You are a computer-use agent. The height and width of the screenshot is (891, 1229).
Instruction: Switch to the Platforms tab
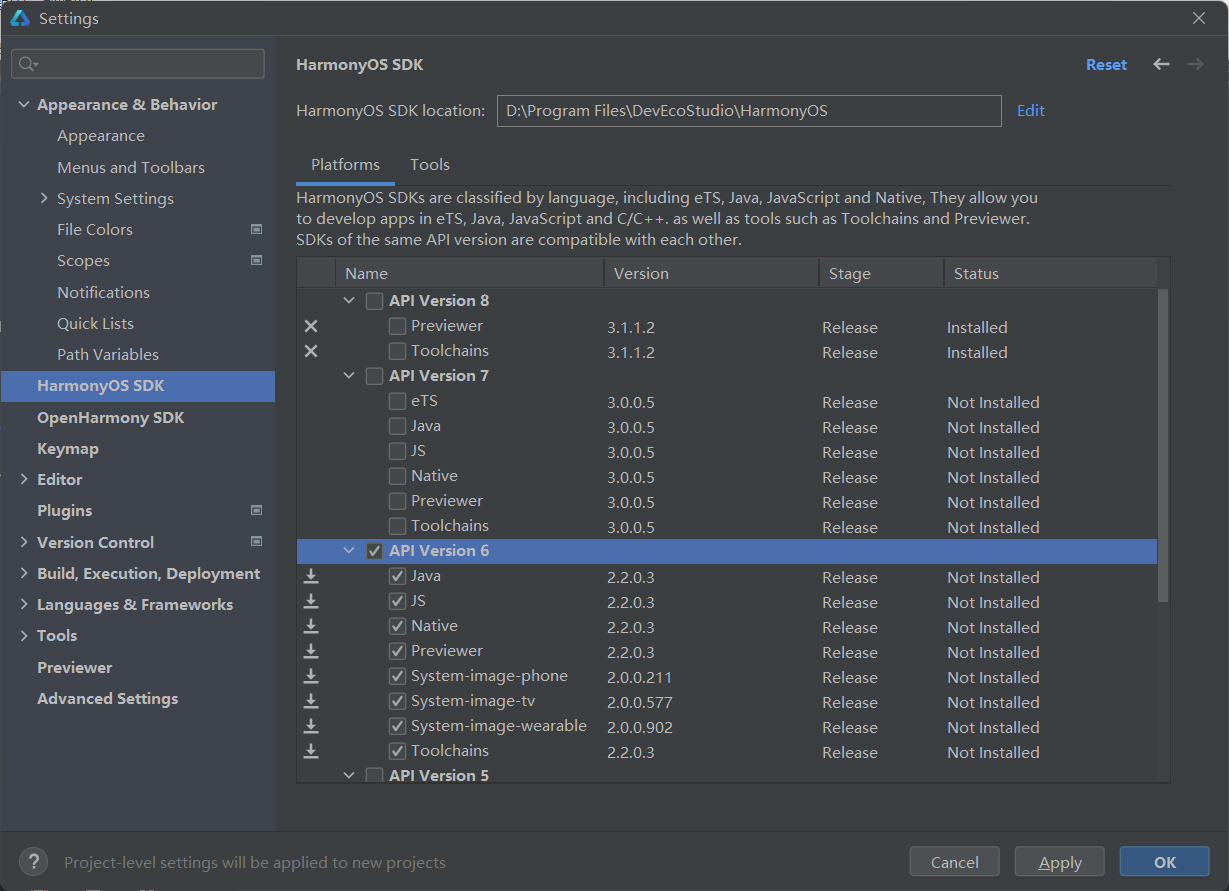coord(345,165)
